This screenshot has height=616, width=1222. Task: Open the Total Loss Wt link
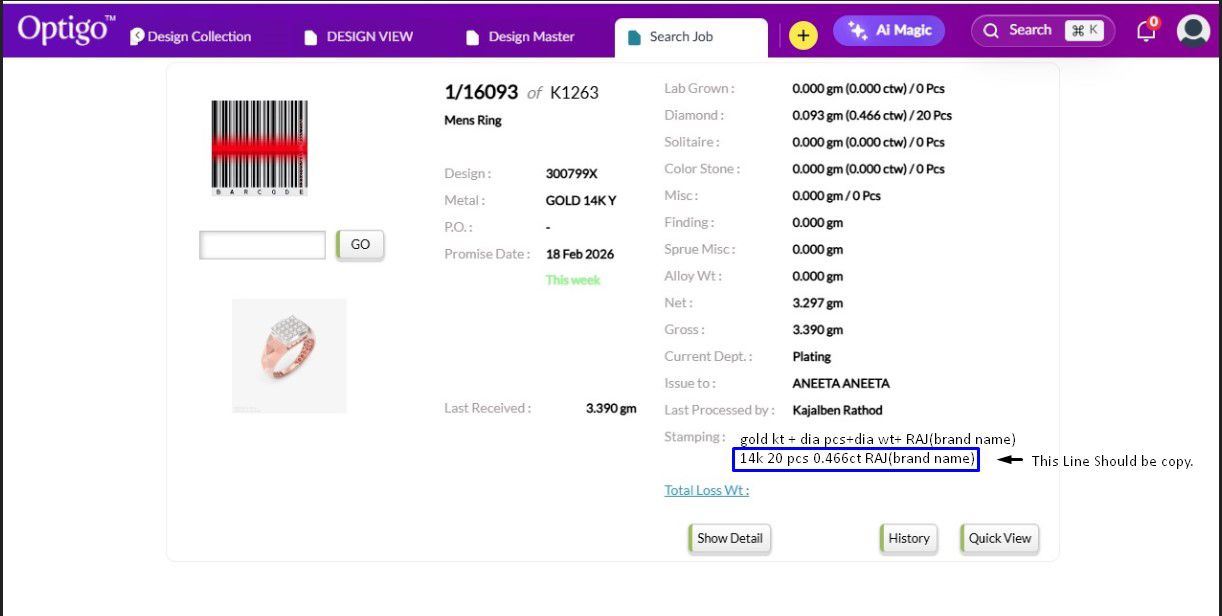(706, 490)
